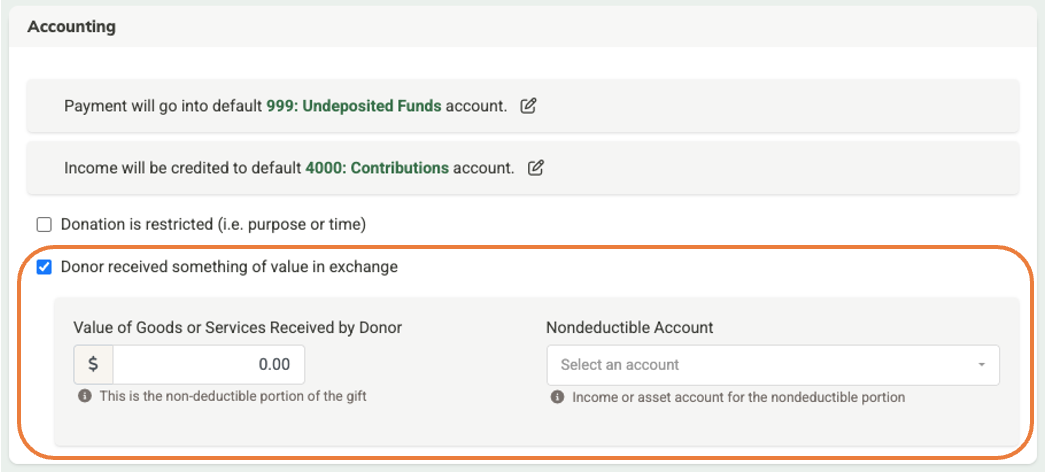The height and width of the screenshot is (474, 1045).
Task: Click the 4000: Contributions link
Action: click(x=377, y=168)
